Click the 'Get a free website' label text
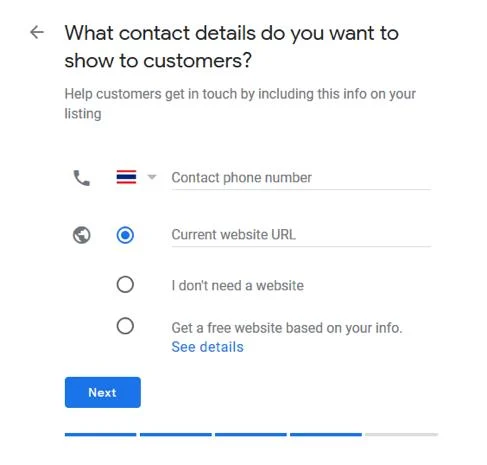The width and height of the screenshot is (487, 465). tap(287, 328)
